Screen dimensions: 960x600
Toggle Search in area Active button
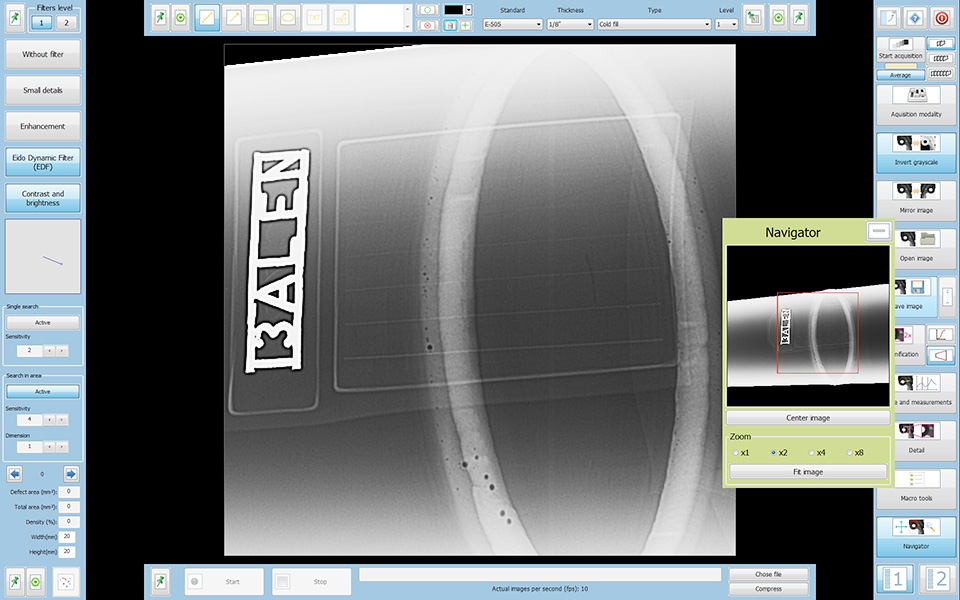pyautogui.click(x=43, y=391)
